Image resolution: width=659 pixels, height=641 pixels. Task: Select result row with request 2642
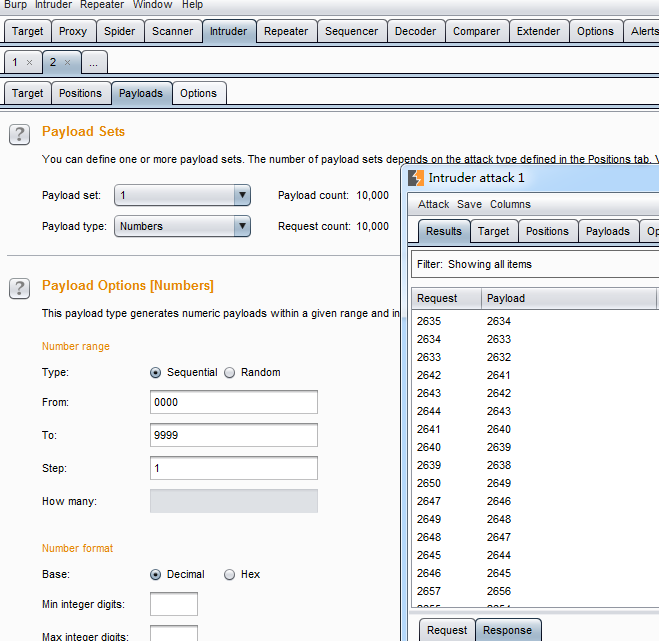535,375
